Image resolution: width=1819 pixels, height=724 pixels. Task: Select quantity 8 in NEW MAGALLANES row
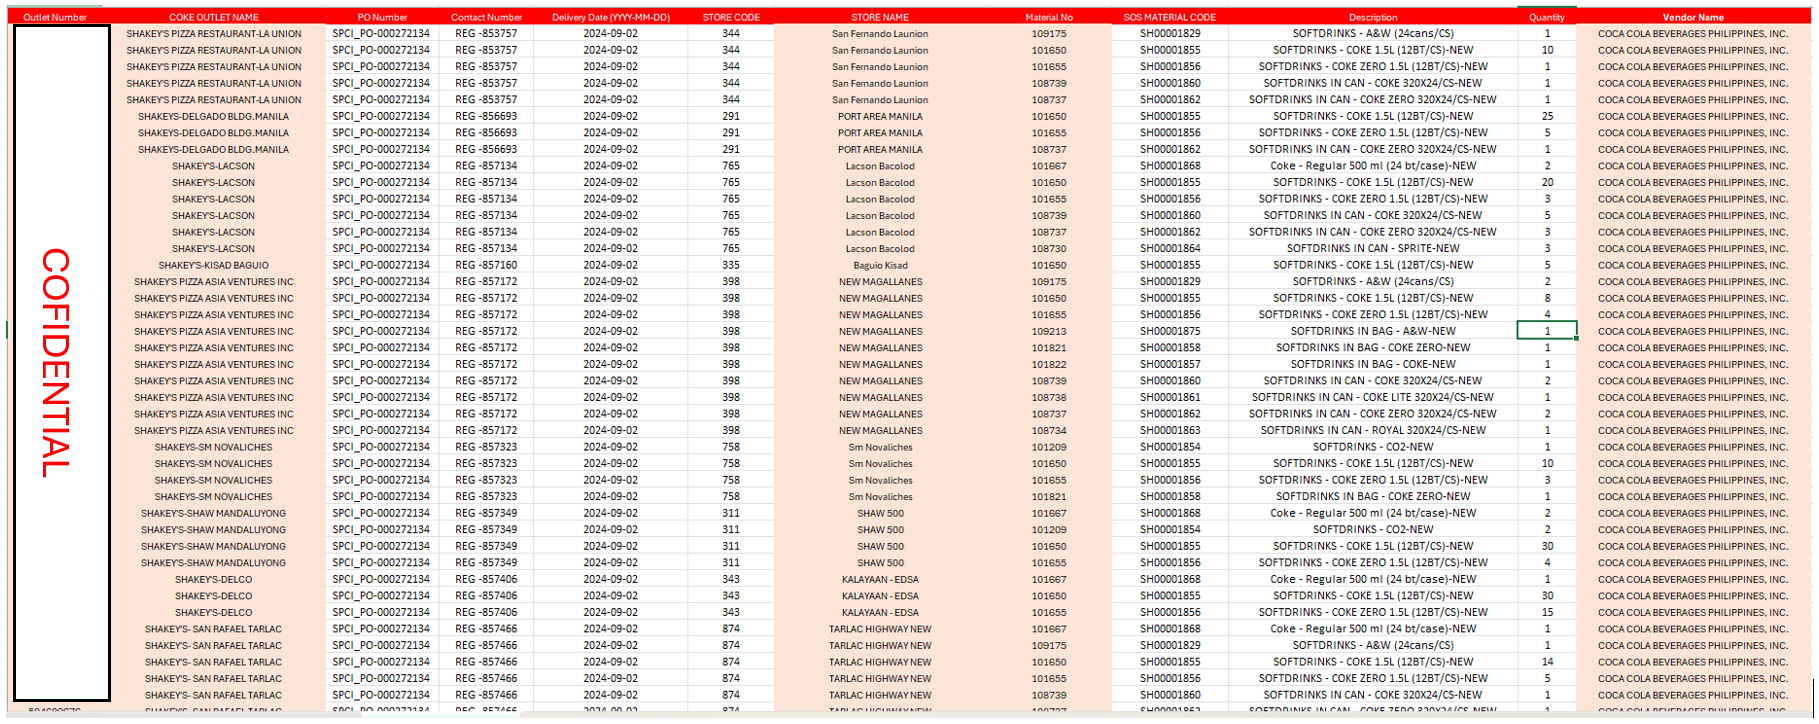click(1547, 298)
